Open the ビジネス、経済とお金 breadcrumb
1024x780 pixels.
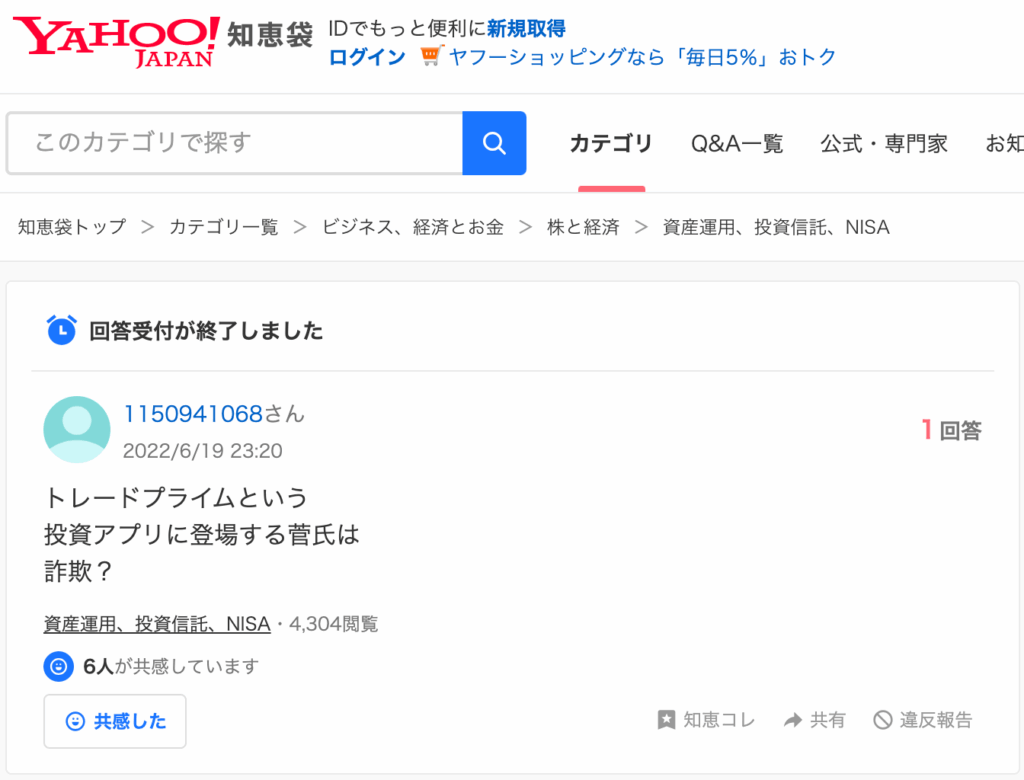(x=412, y=227)
